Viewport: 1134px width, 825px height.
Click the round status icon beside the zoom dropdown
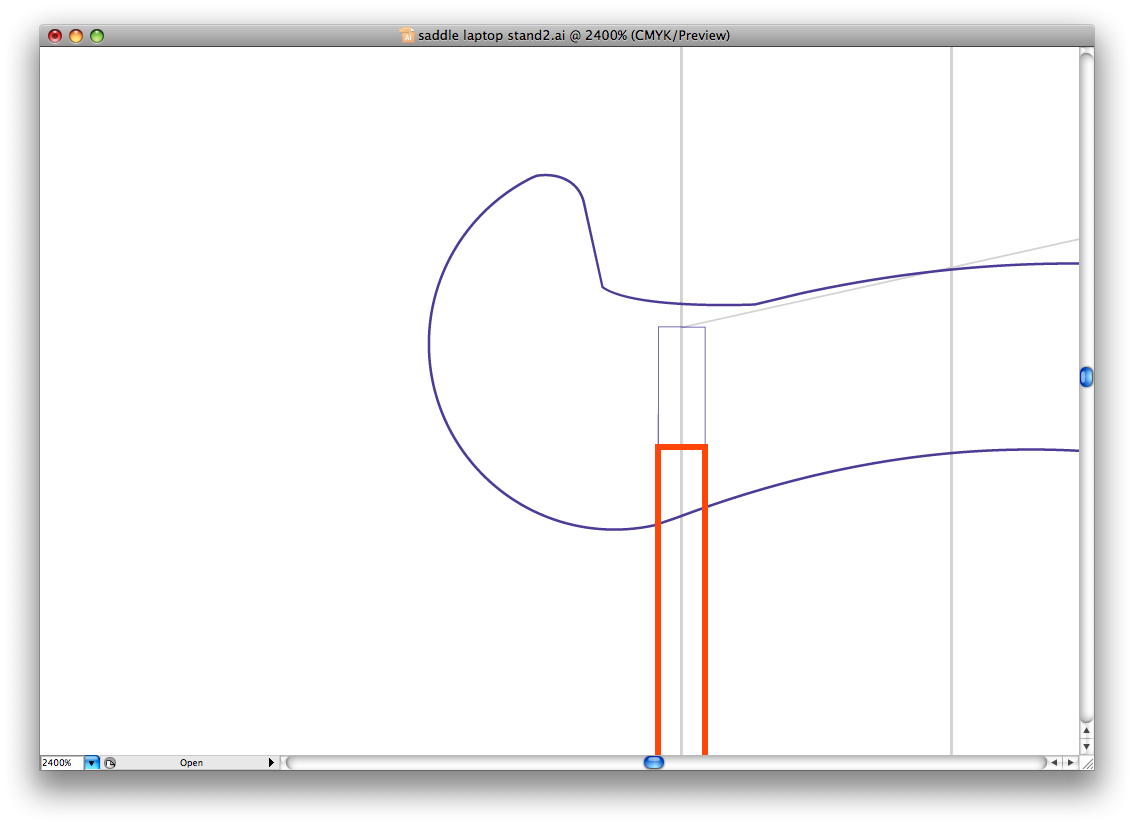[110, 763]
